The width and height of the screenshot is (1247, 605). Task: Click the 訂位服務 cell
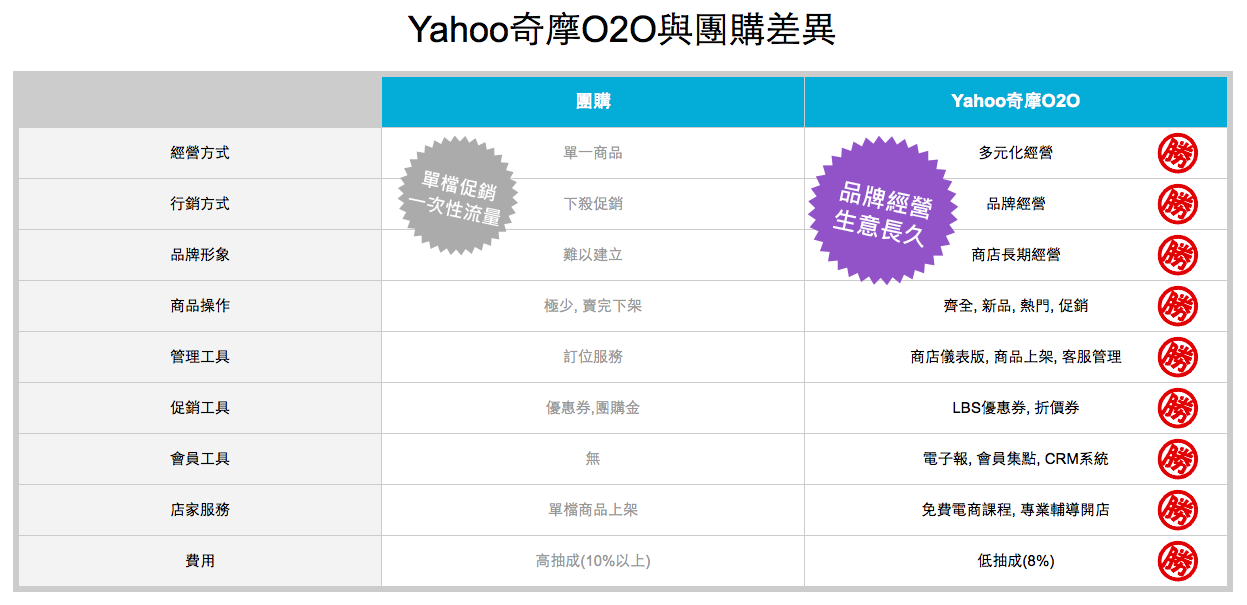tap(593, 357)
